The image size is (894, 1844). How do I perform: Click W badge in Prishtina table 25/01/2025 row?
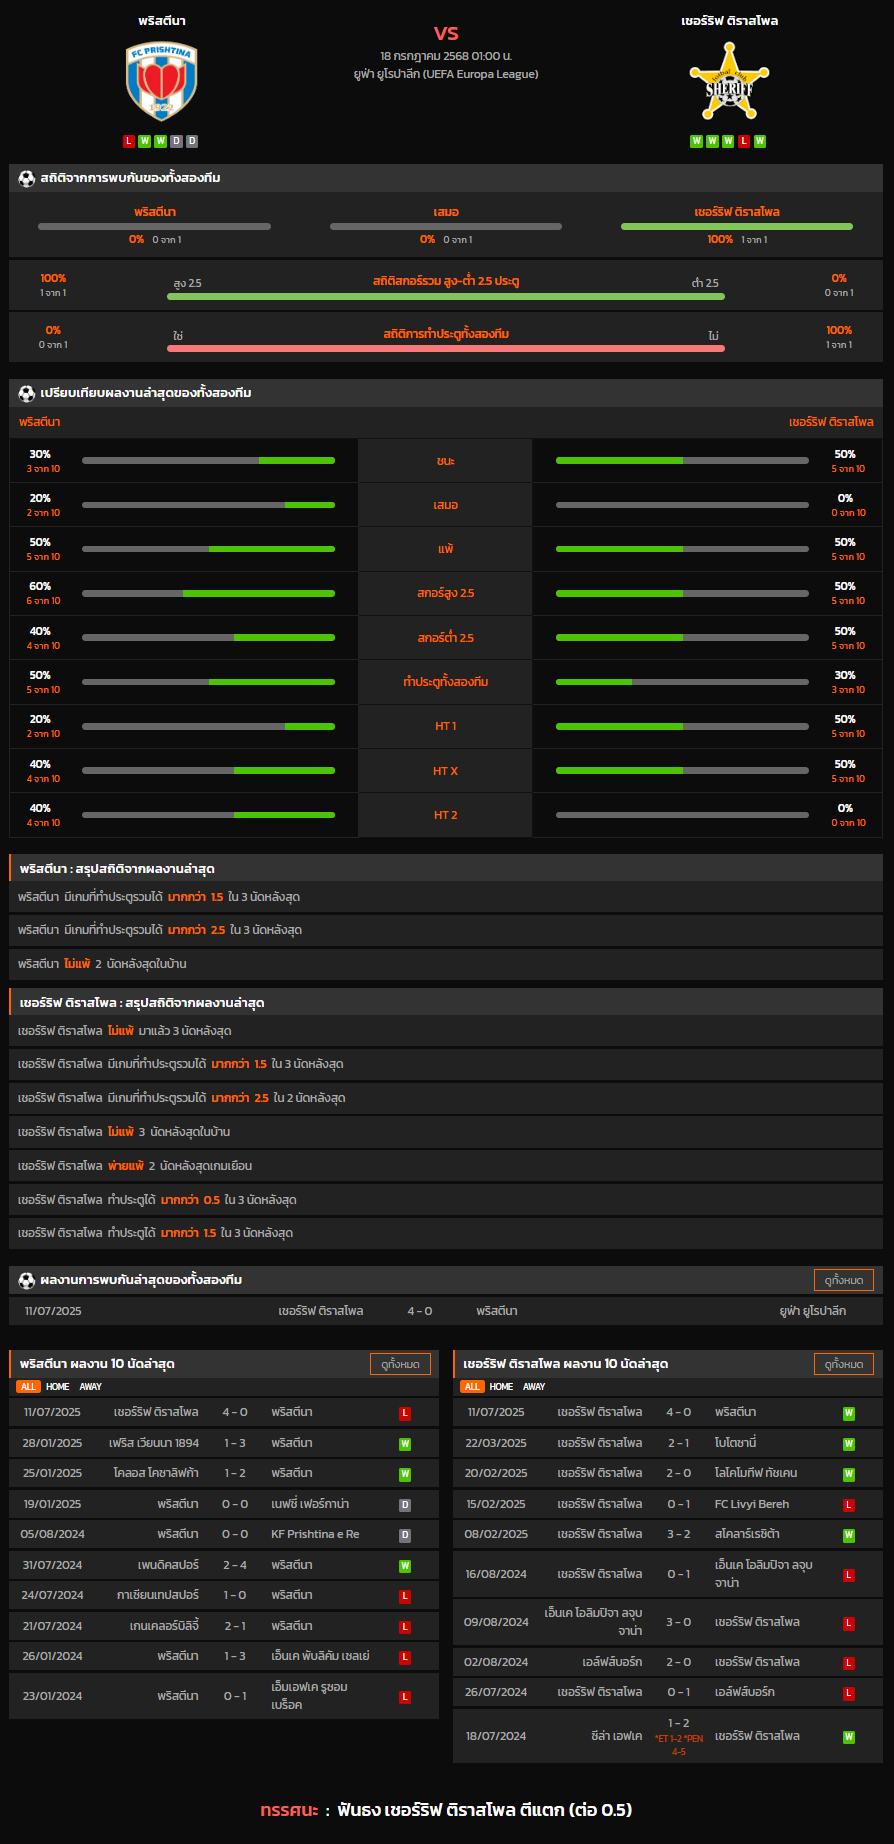click(405, 1474)
